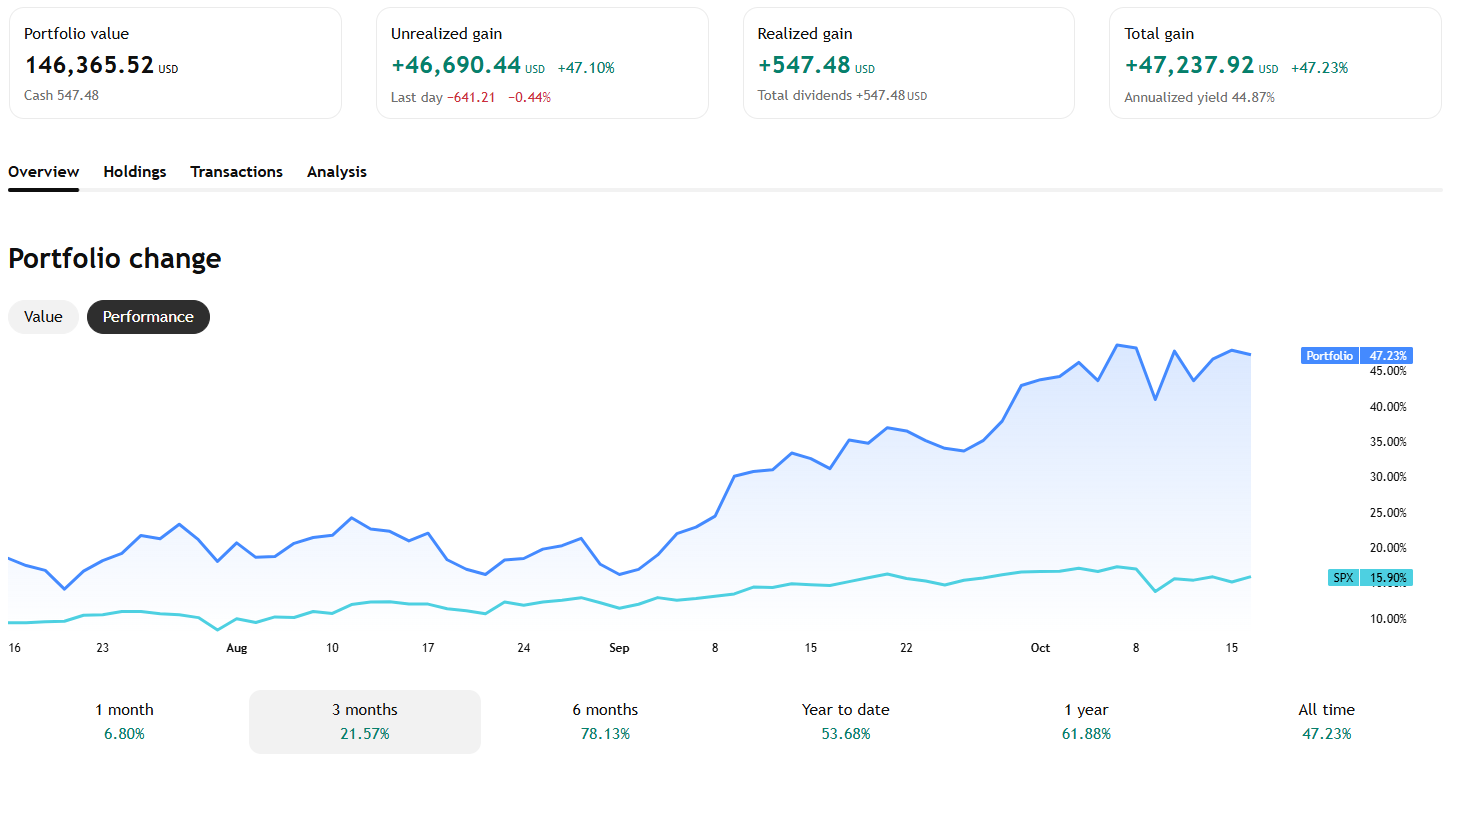Open the Unrealized gain card
The width and height of the screenshot is (1471, 815).
click(x=542, y=64)
